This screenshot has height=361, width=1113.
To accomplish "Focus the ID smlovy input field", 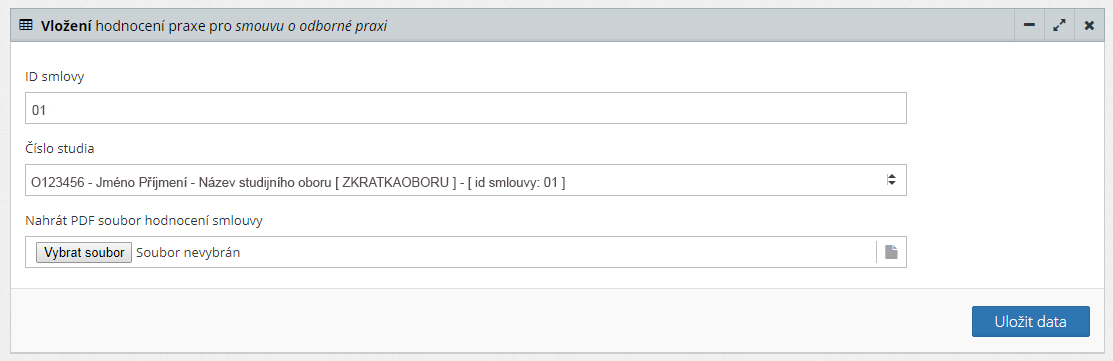I will pos(466,108).
